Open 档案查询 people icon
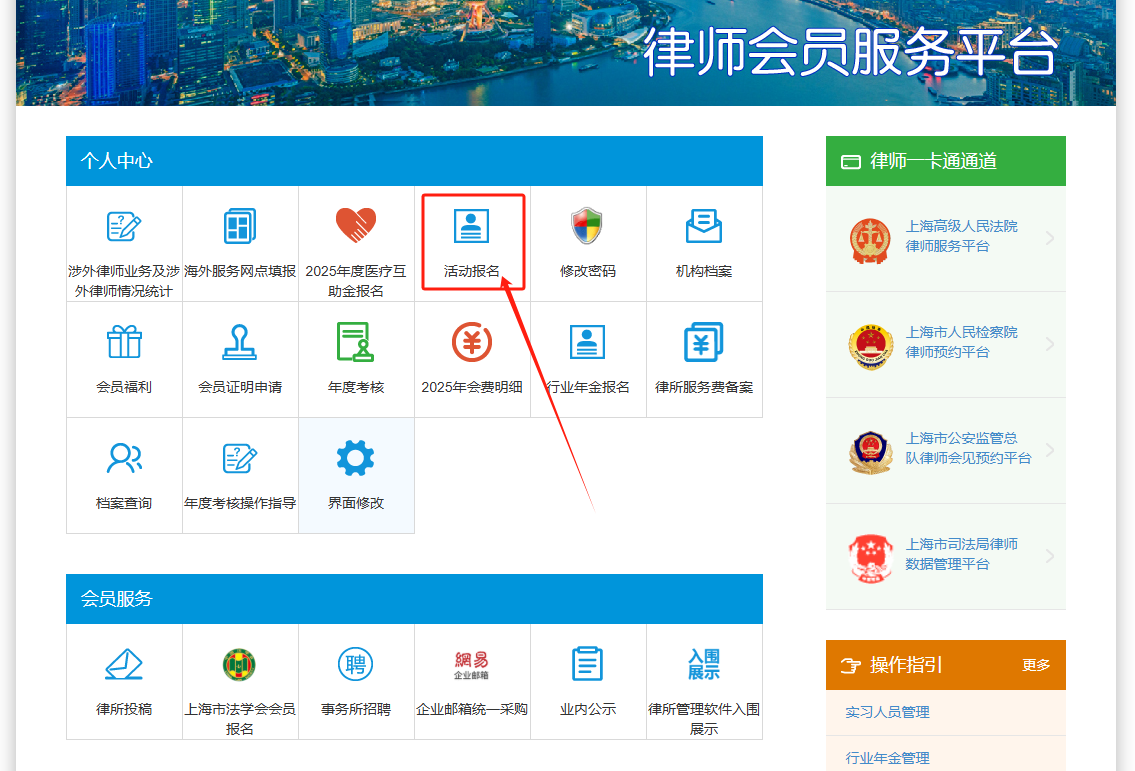This screenshot has width=1135, height=771. [124, 459]
